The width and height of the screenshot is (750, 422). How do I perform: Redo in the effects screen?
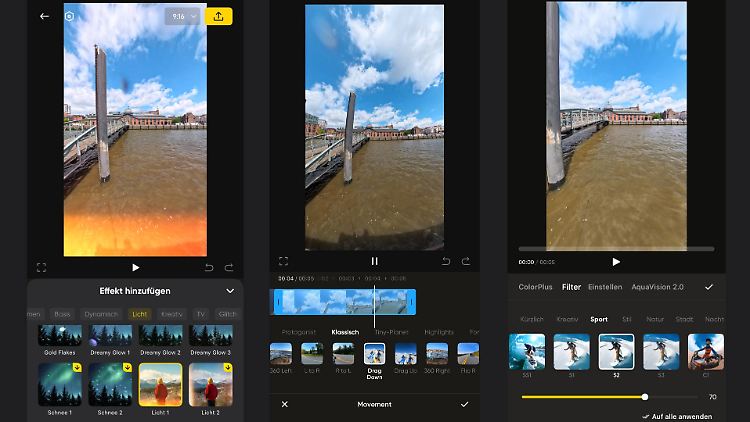coord(229,267)
